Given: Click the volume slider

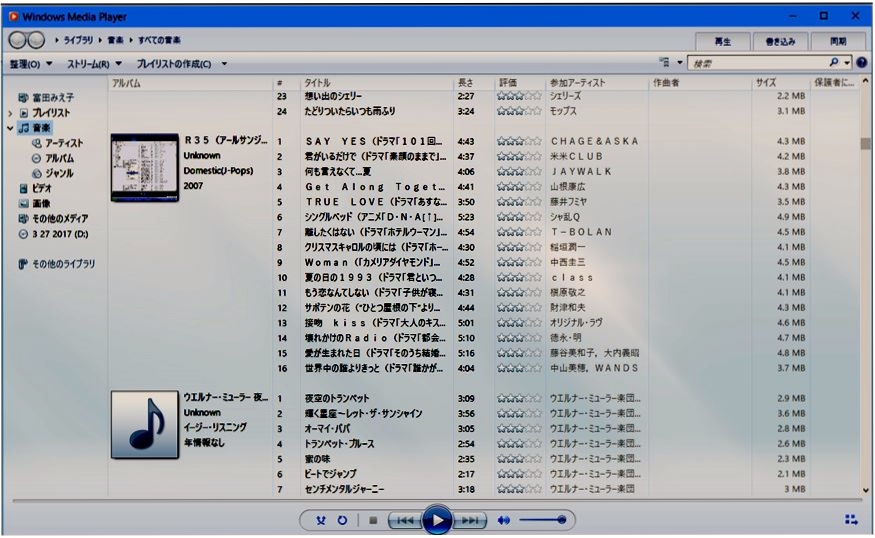Looking at the screenshot, I should pyautogui.click(x=543, y=520).
